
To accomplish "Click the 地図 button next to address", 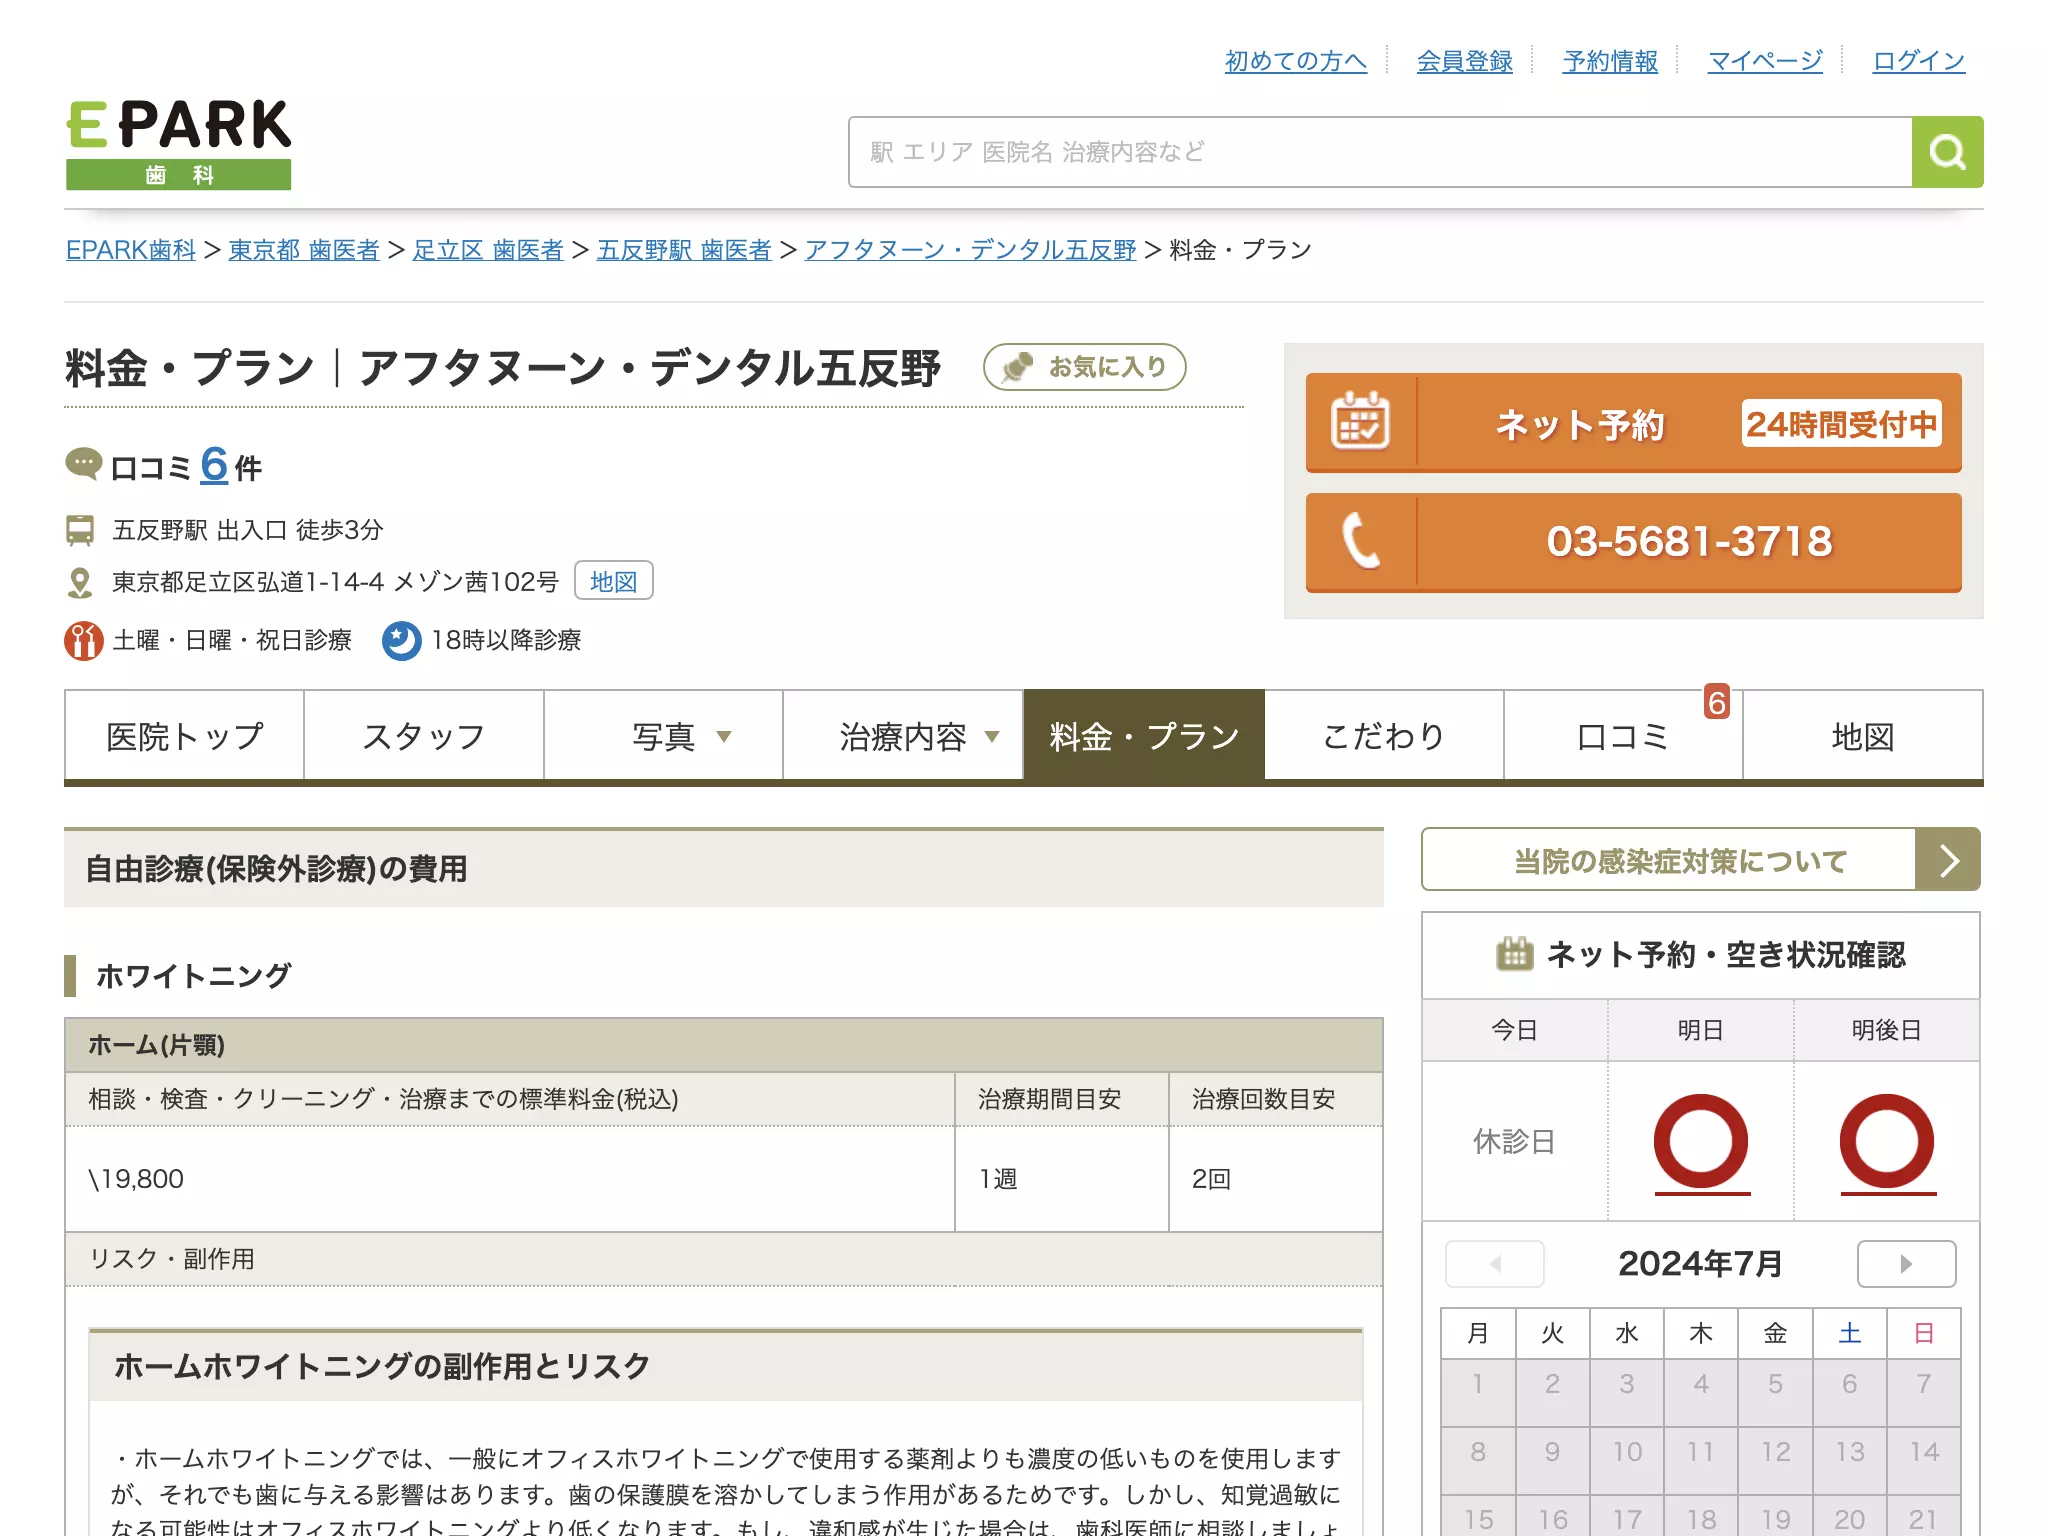I will [613, 581].
